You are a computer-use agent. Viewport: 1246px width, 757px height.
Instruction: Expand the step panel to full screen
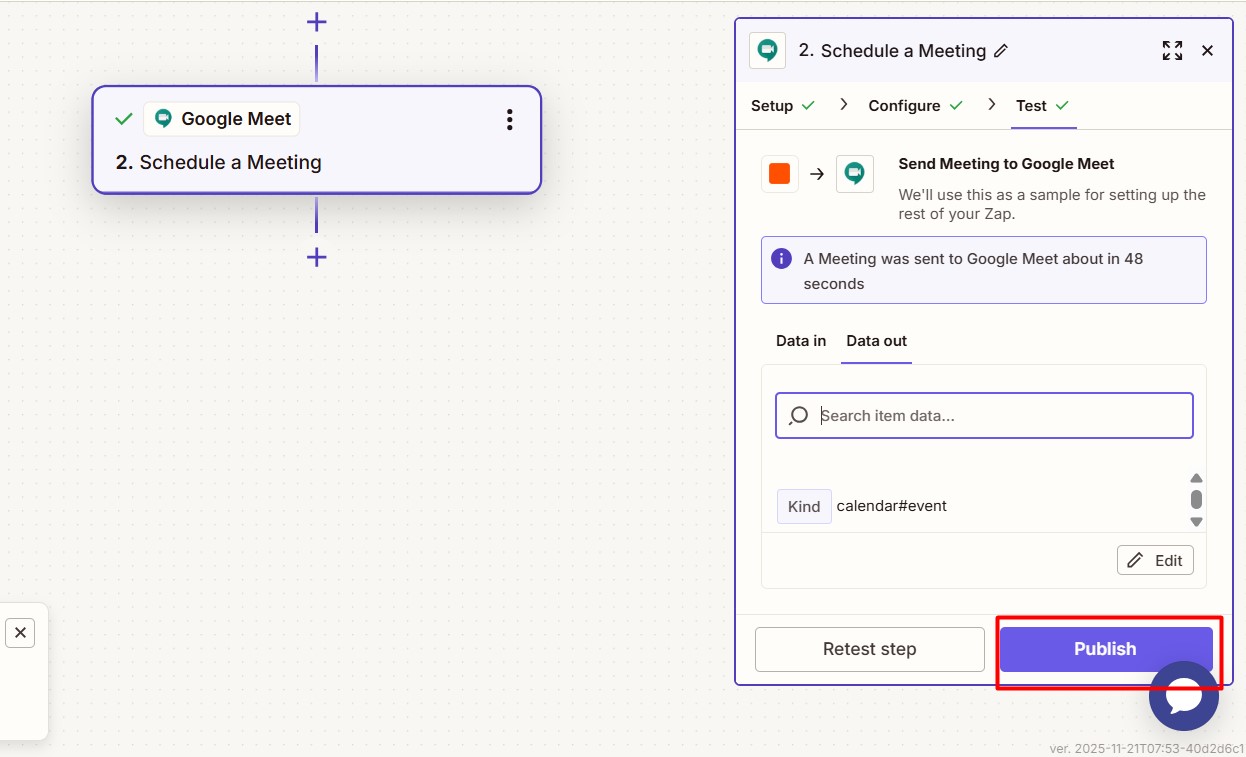pos(1172,51)
